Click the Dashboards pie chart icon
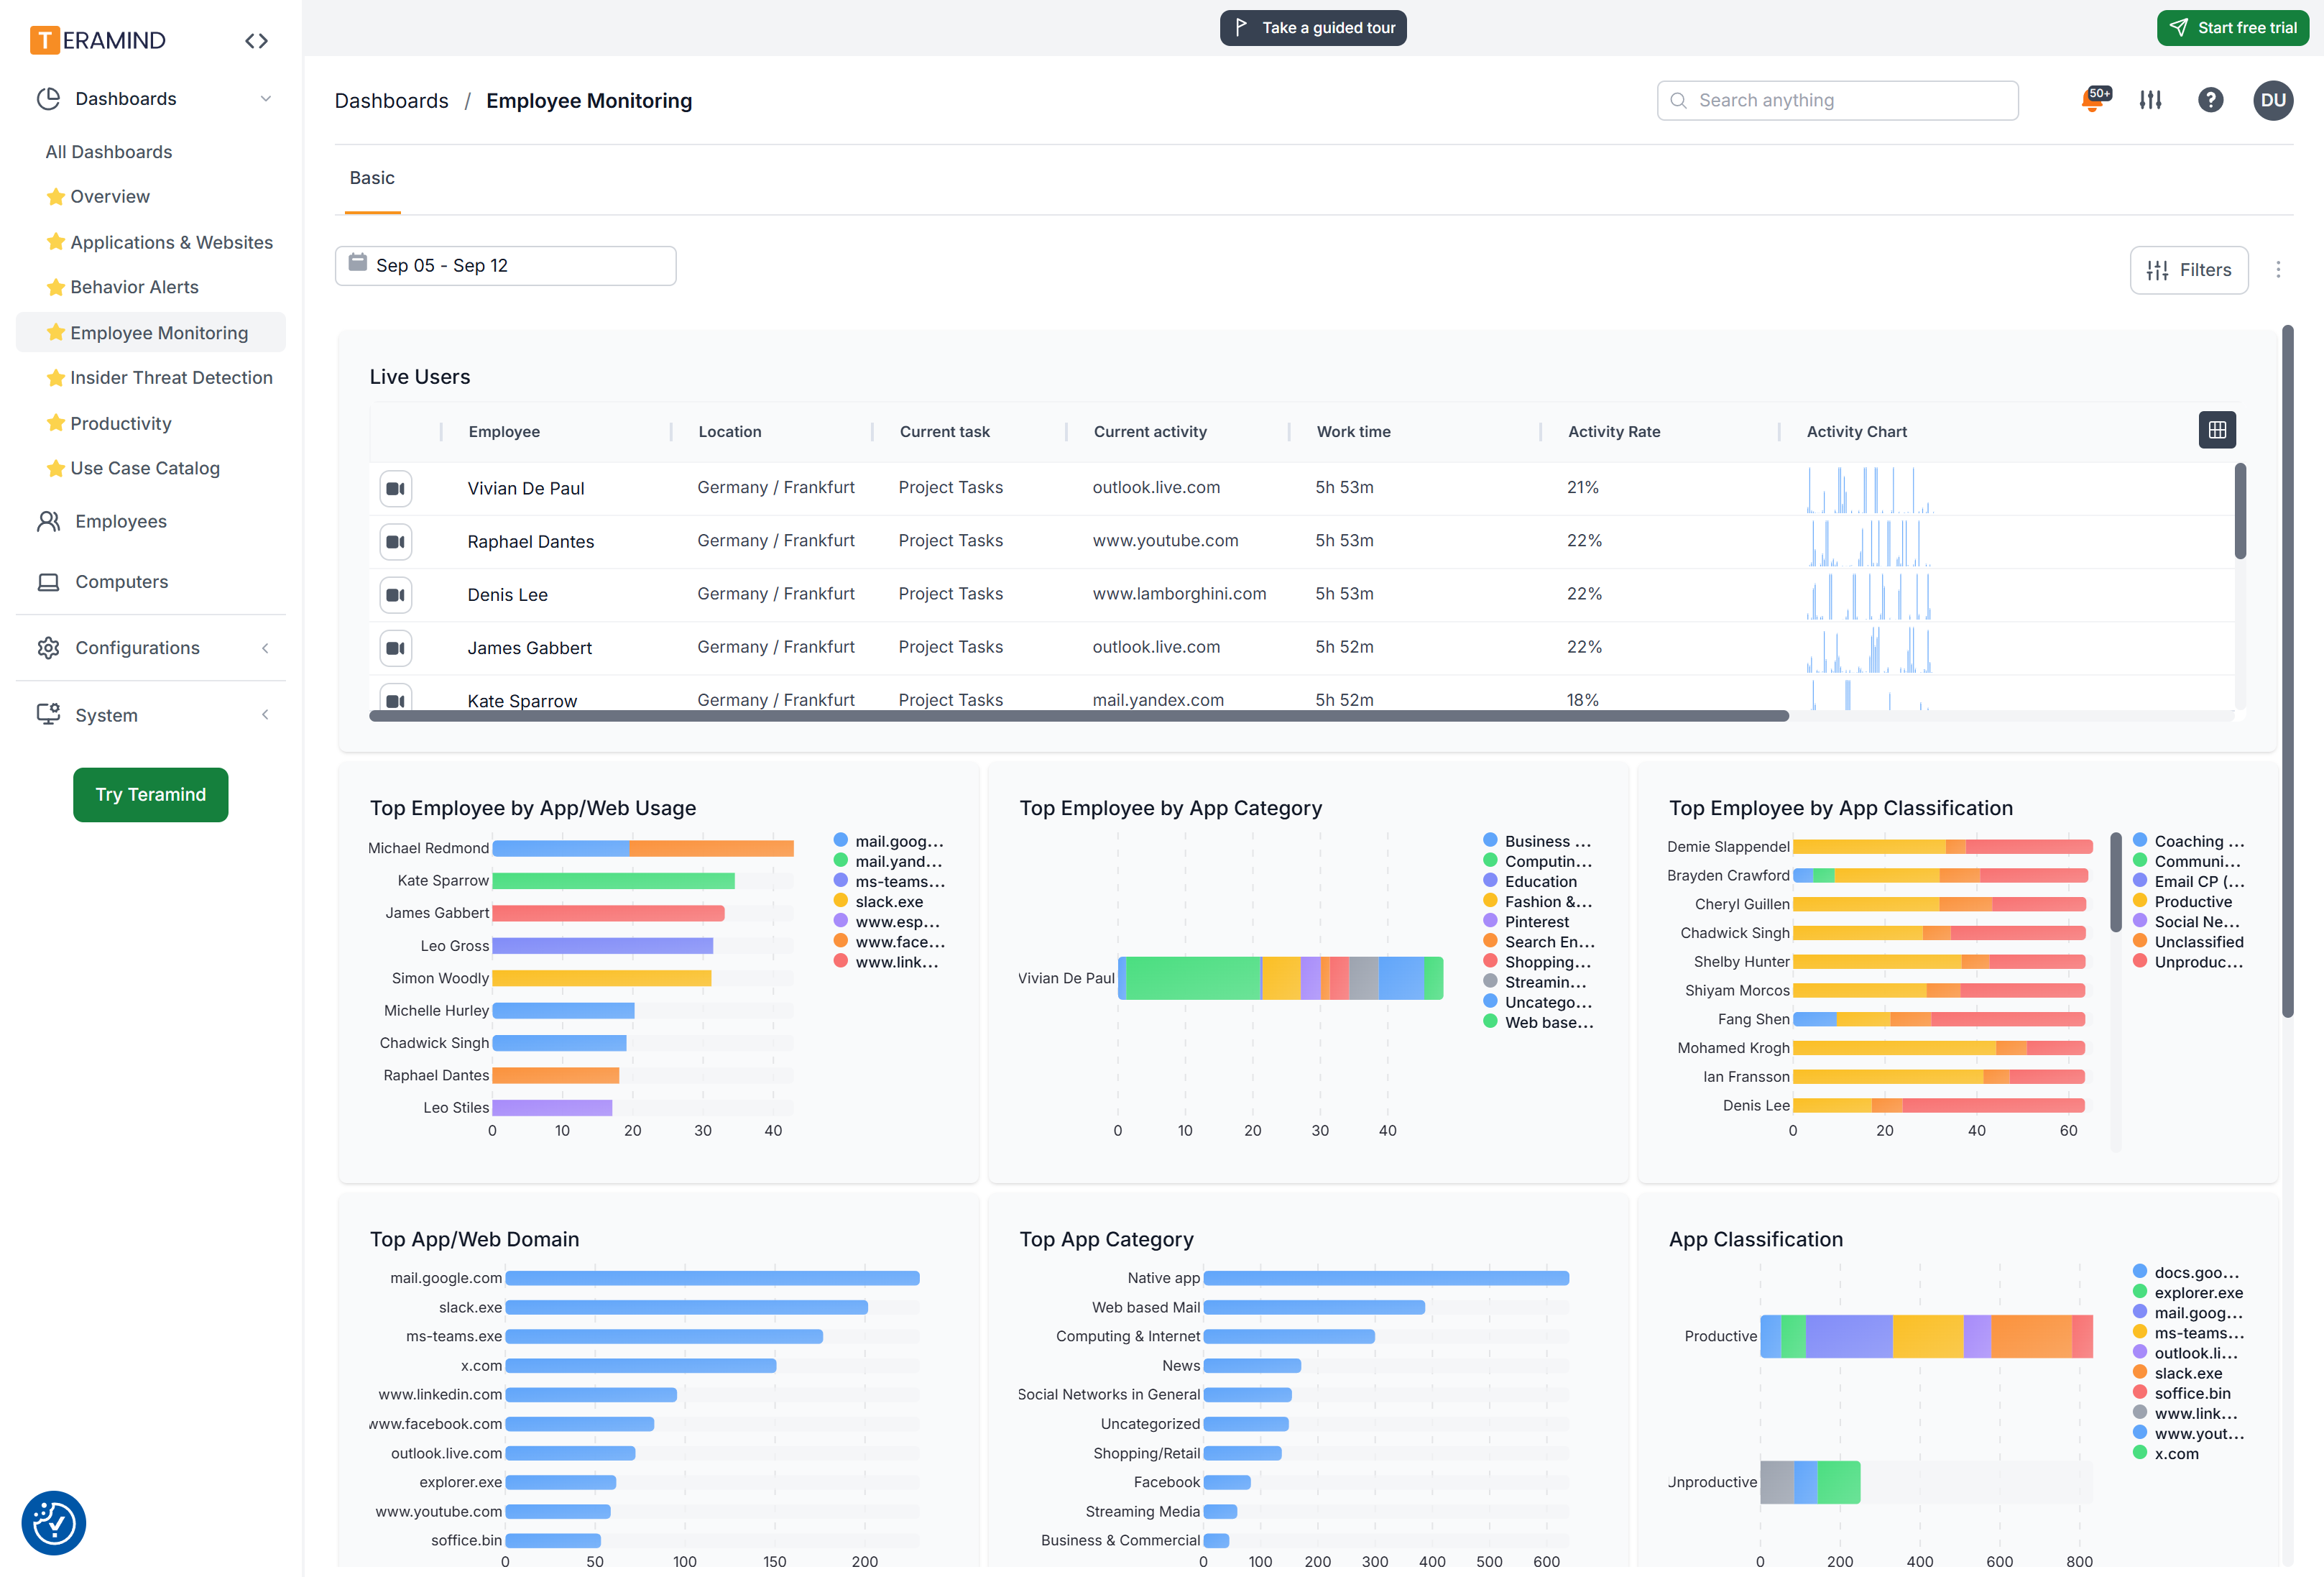 pyautogui.click(x=48, y=98)
